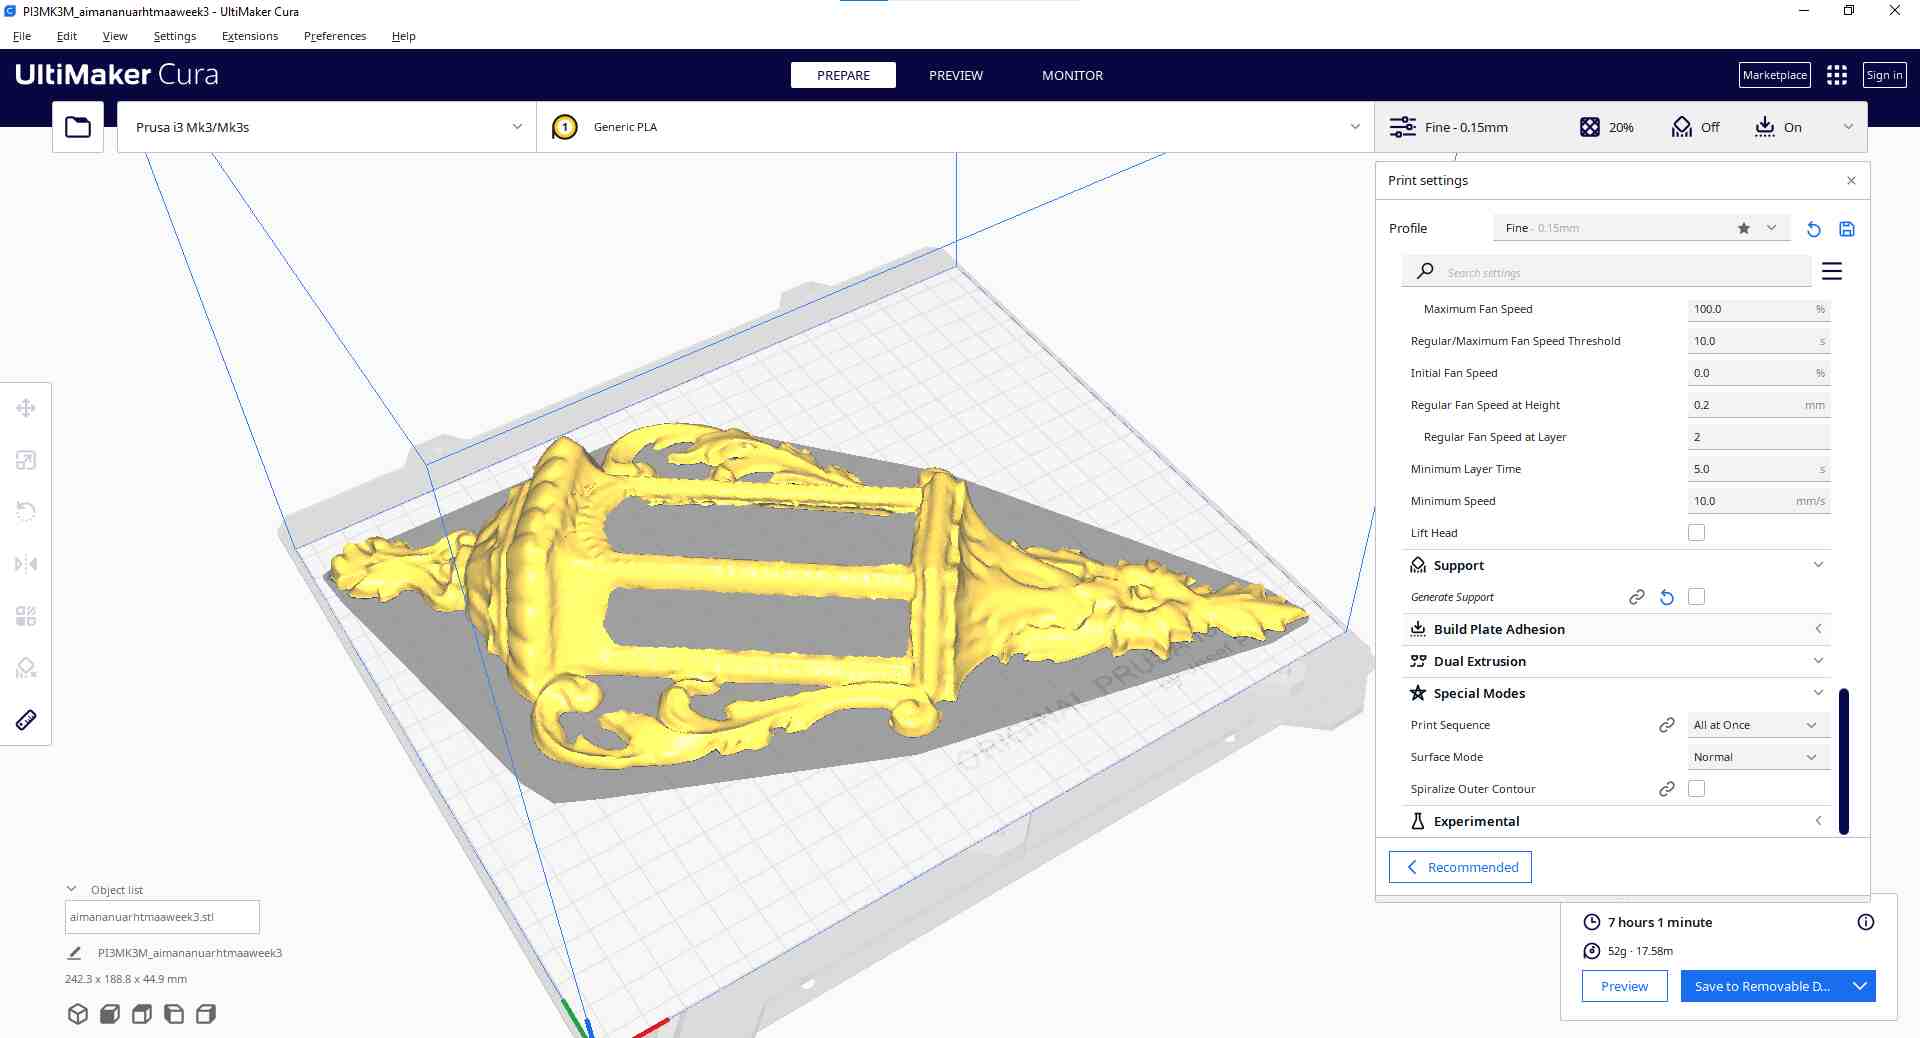Screen dimensions: 1920x1038
Task: Switch to the PREVIEW stage
Action: [x=956, y=75]
